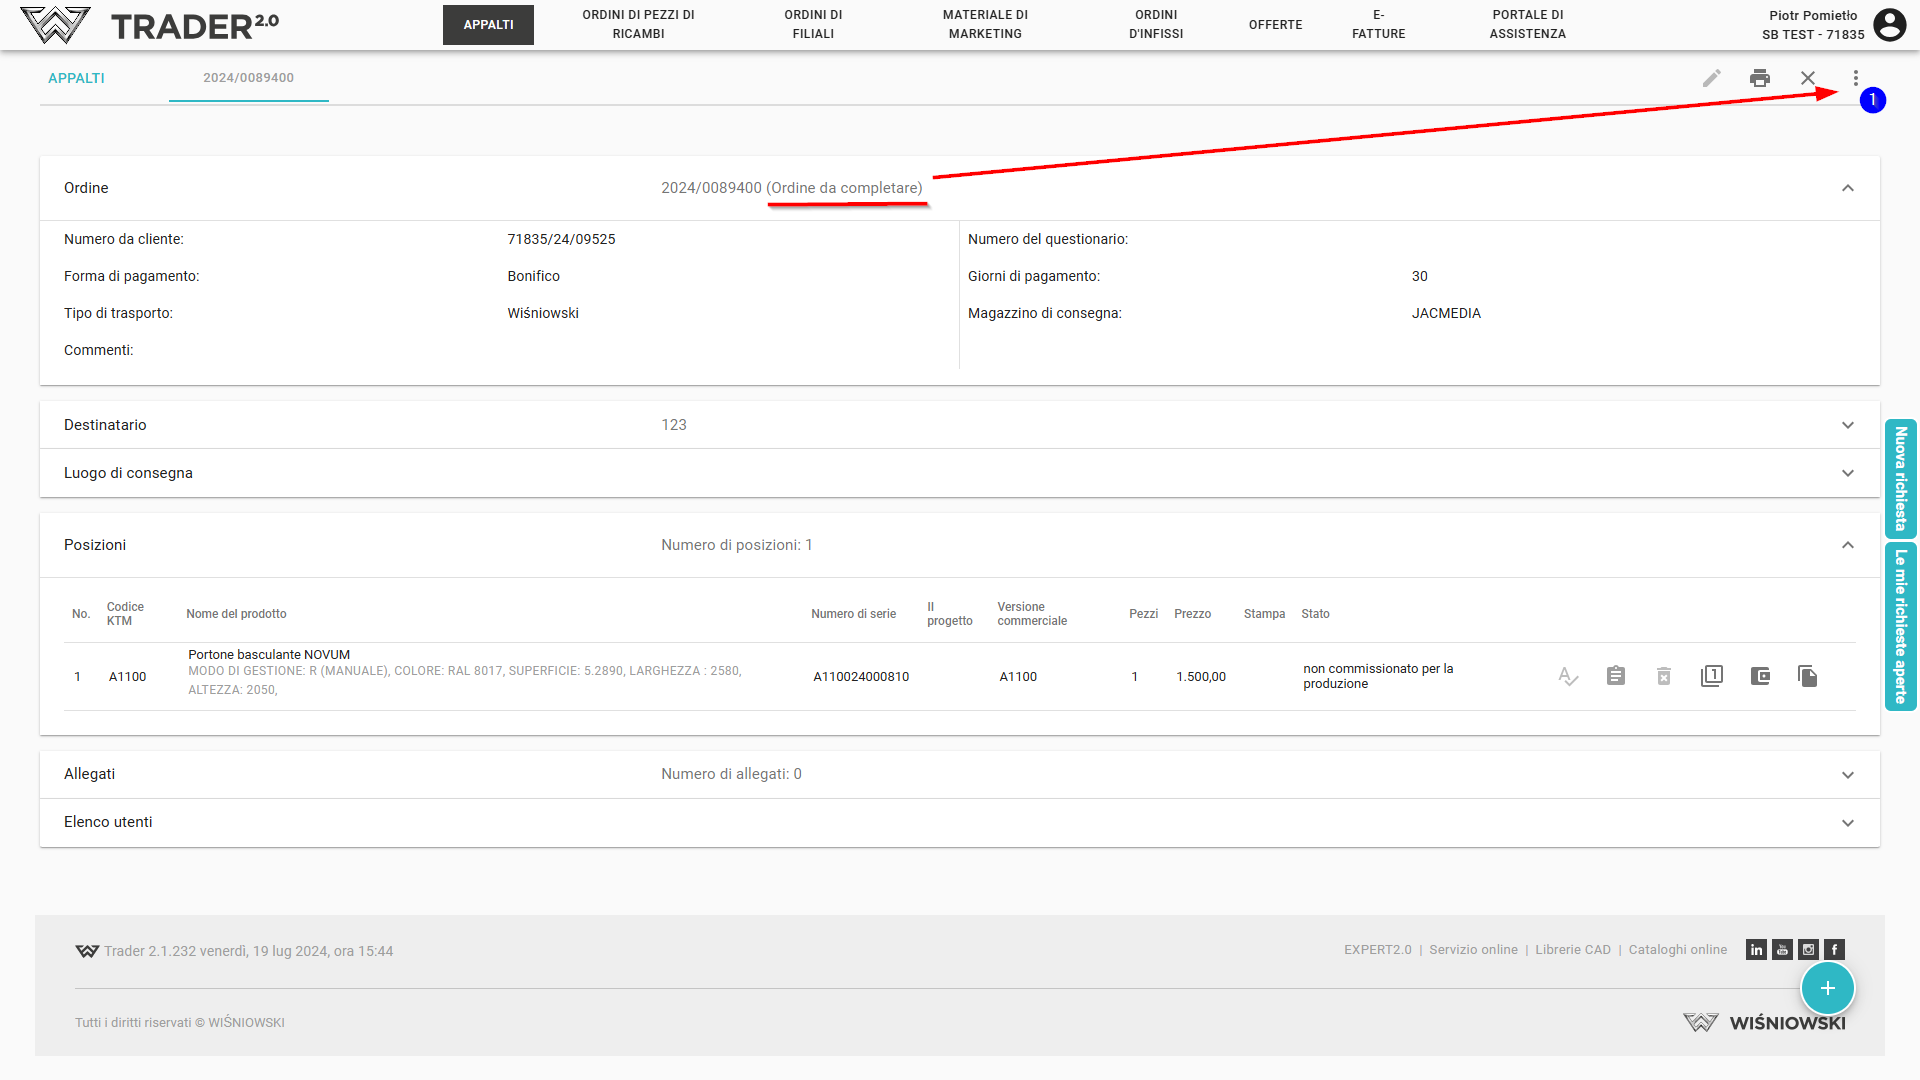Click the numbered pages icon in position row
The width and height of the screenshot is (1920, 1080).
click(1712, 676)
